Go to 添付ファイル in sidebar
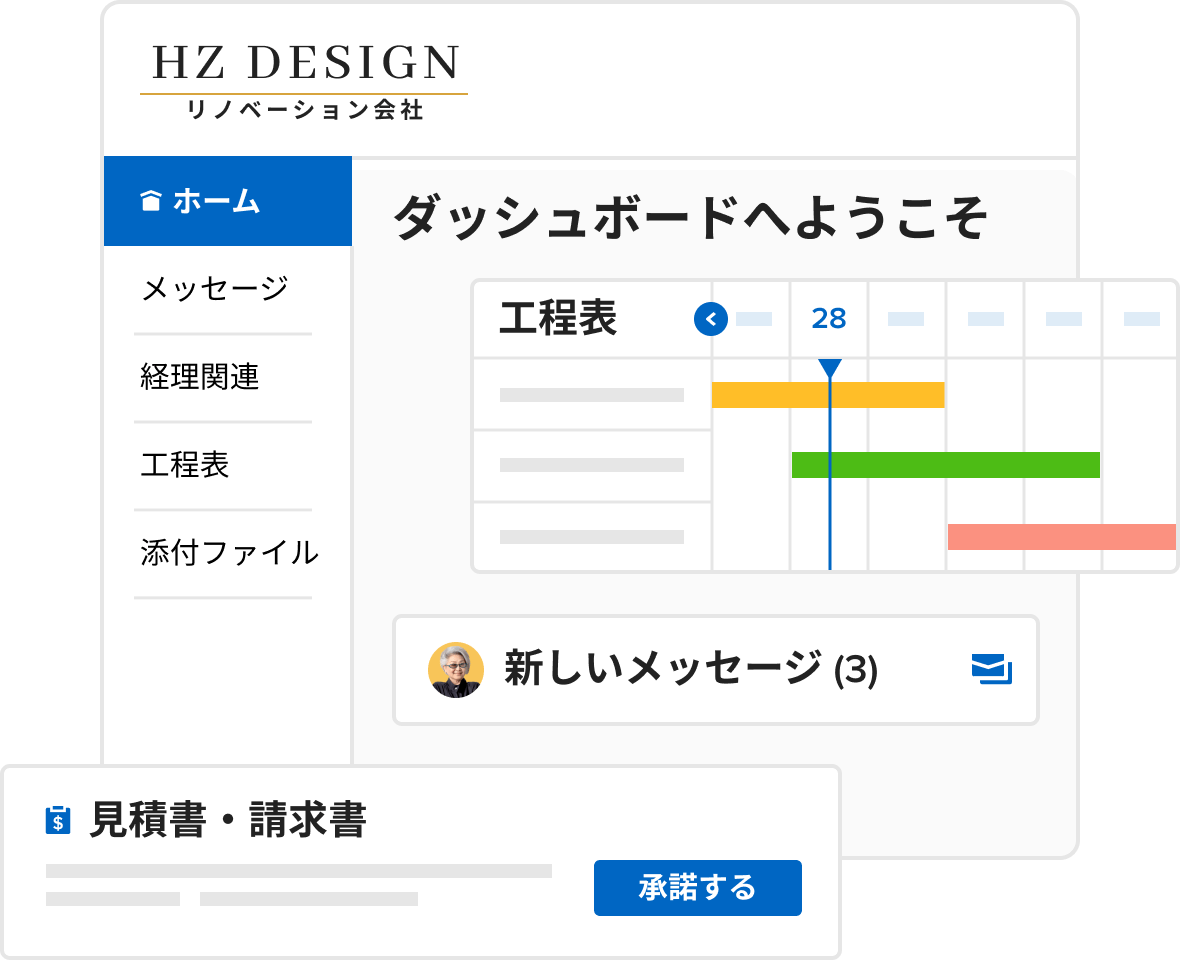 230,553
